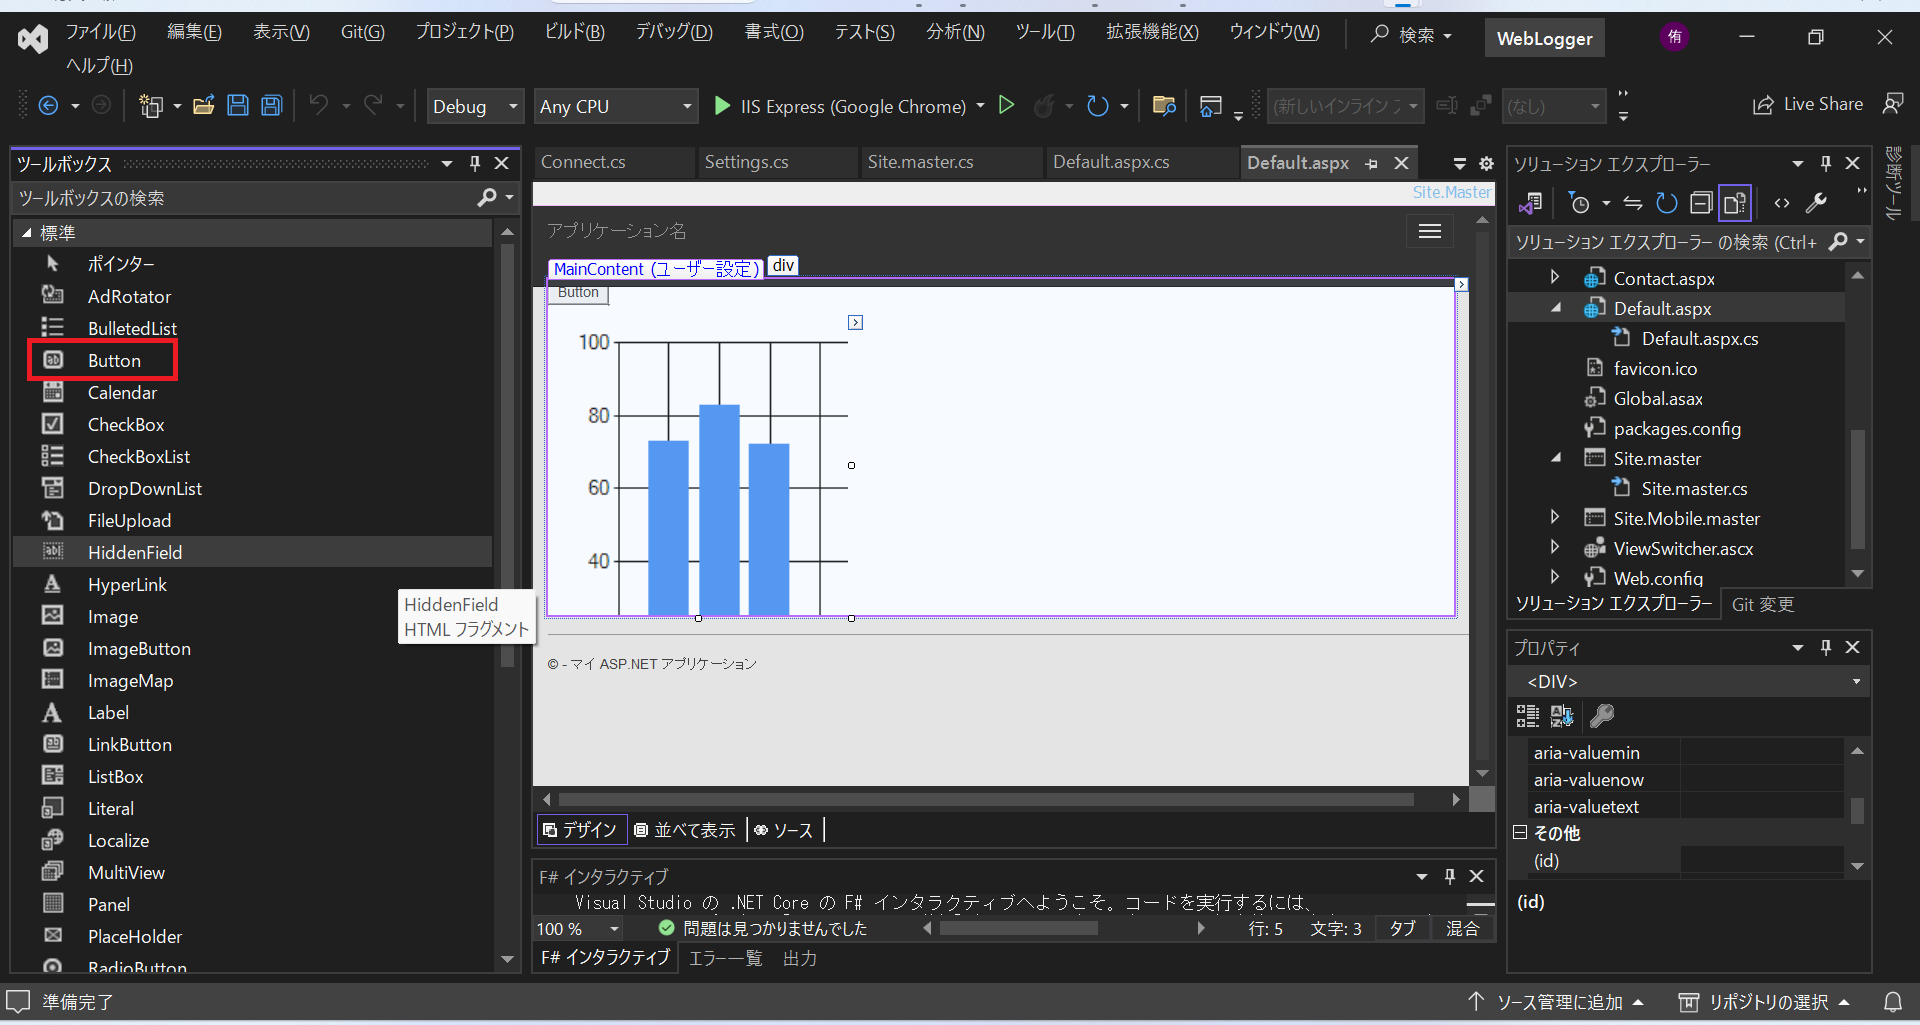The width and height of the screenshot is (1920, 1025).
Task: Click the Site.Master link in designer
Action: [x=1451, y=192]
